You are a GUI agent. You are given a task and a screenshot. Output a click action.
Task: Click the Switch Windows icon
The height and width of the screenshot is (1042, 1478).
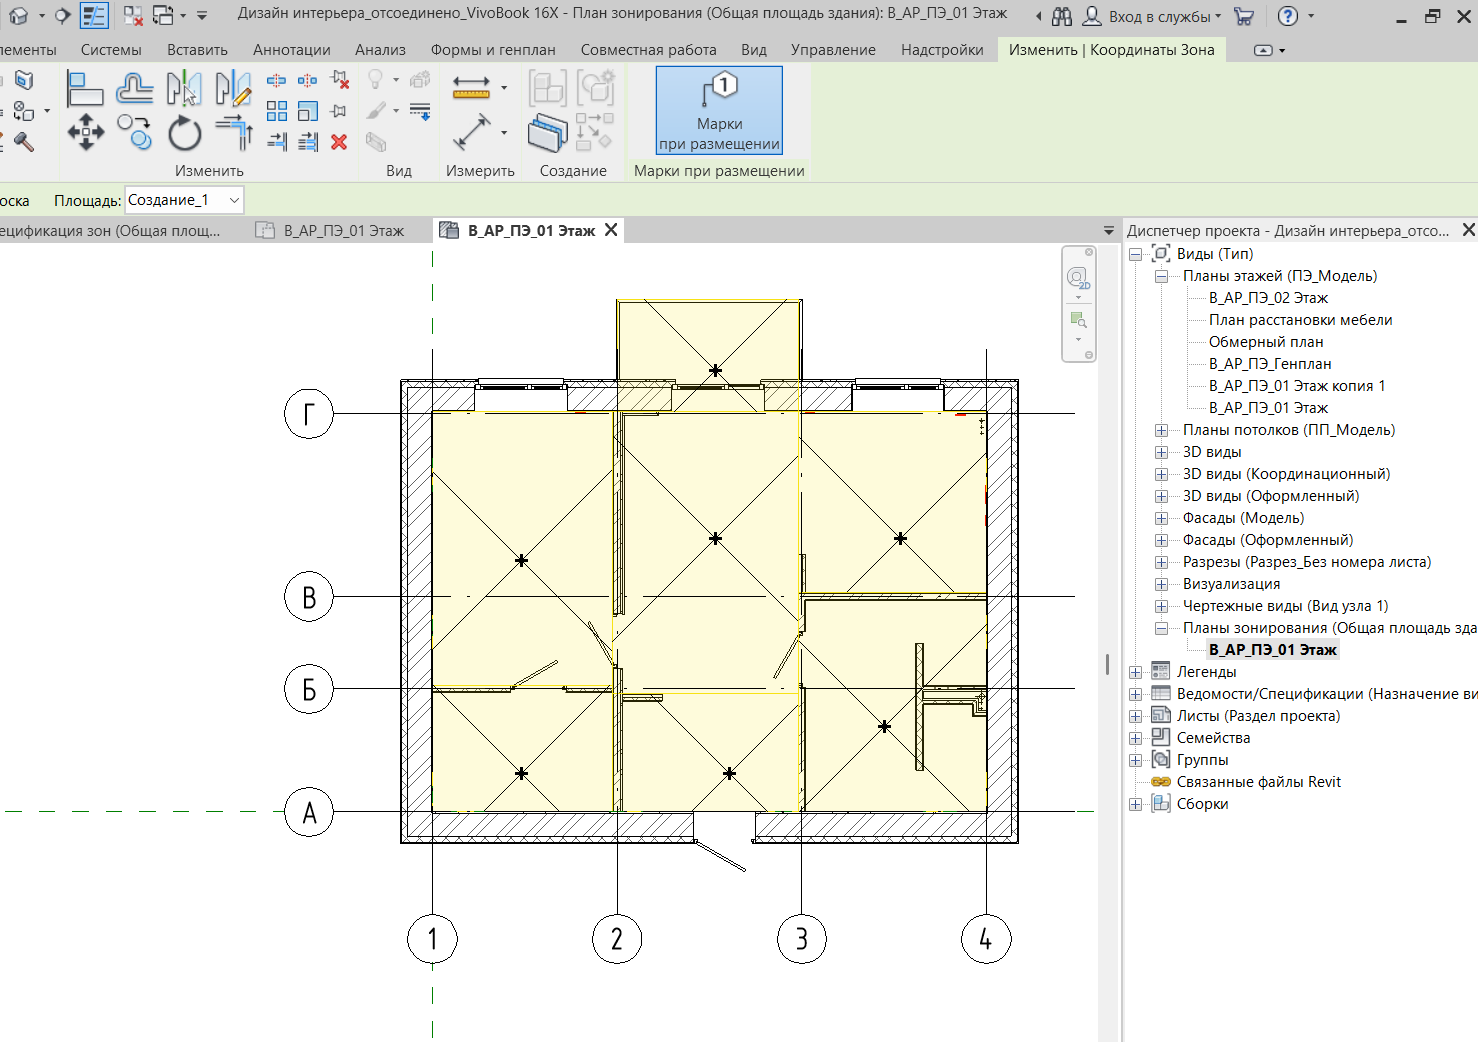(x=163, y=16)
